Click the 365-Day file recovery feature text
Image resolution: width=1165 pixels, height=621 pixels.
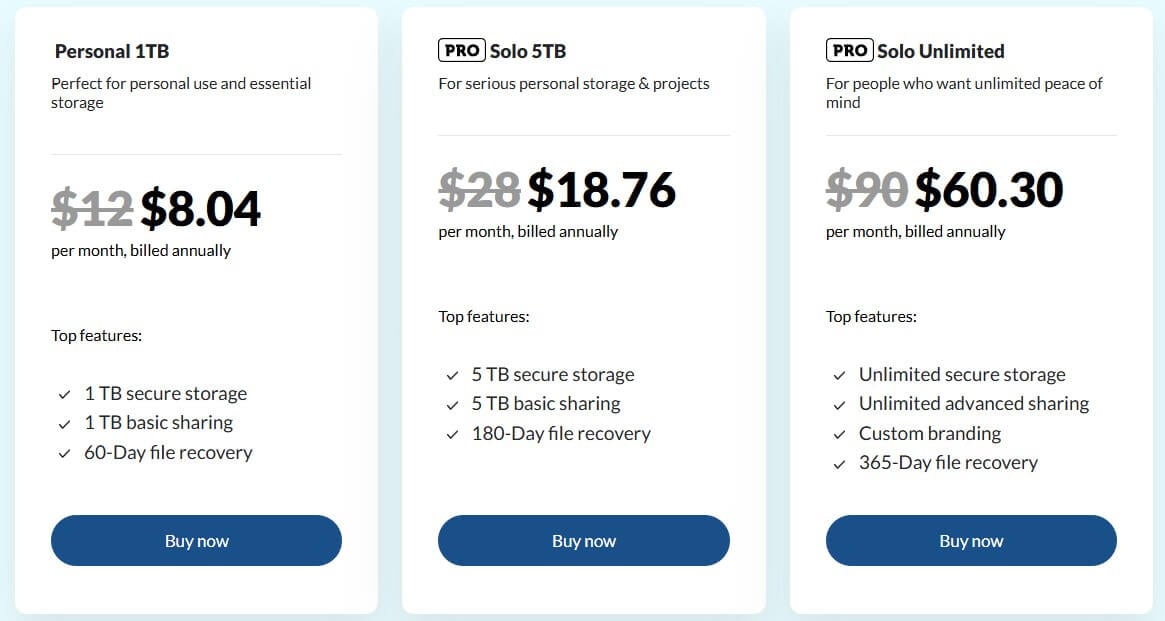click(949, 462)
